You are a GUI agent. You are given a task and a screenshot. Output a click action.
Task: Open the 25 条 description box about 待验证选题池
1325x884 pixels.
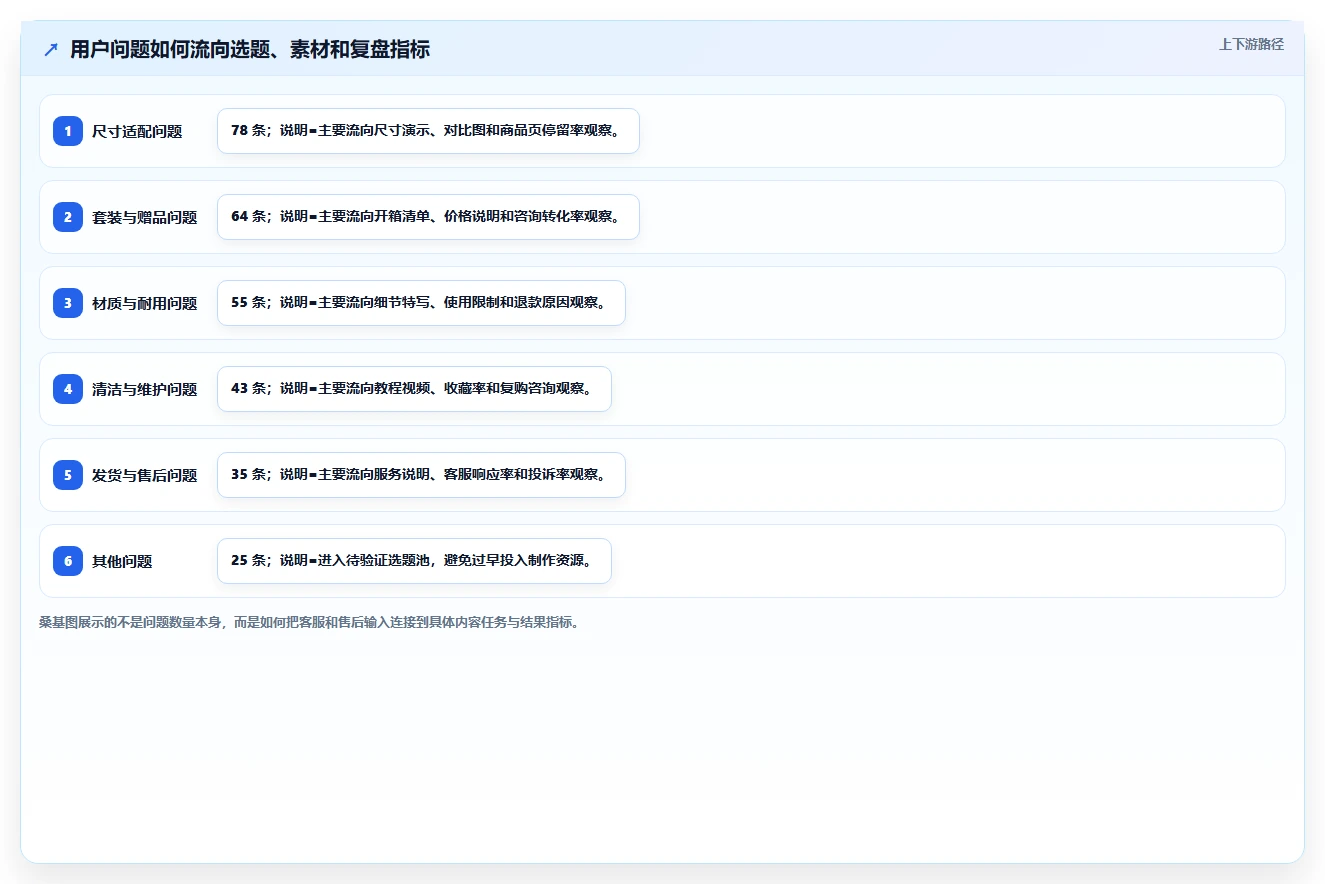[414, 561]
